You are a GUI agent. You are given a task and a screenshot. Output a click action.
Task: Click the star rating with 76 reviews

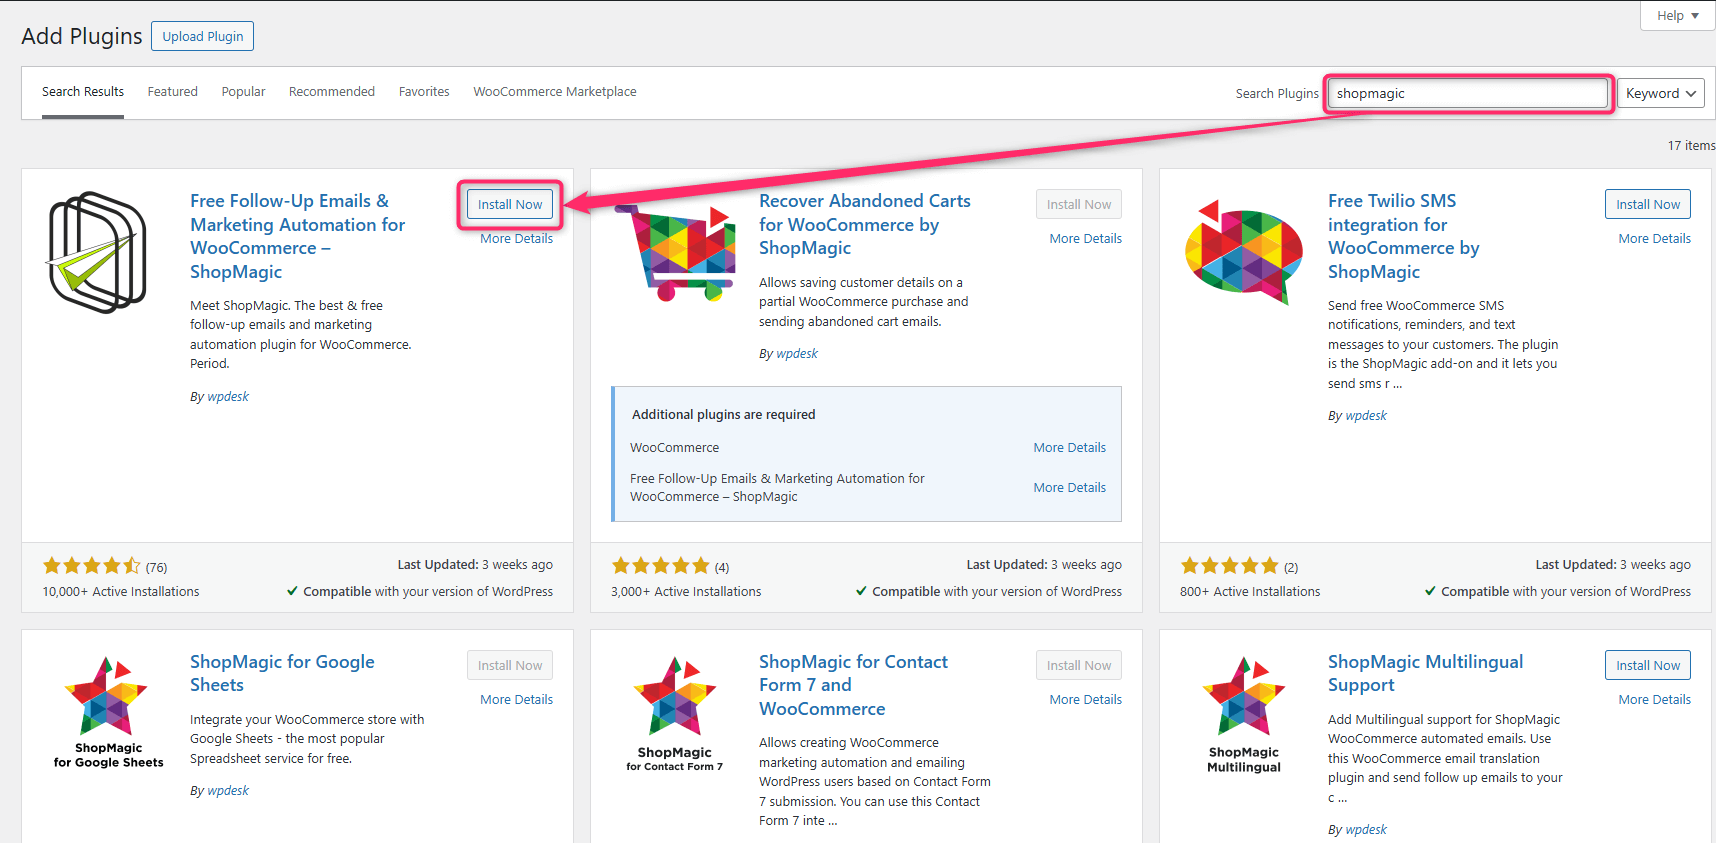[92, 566]
